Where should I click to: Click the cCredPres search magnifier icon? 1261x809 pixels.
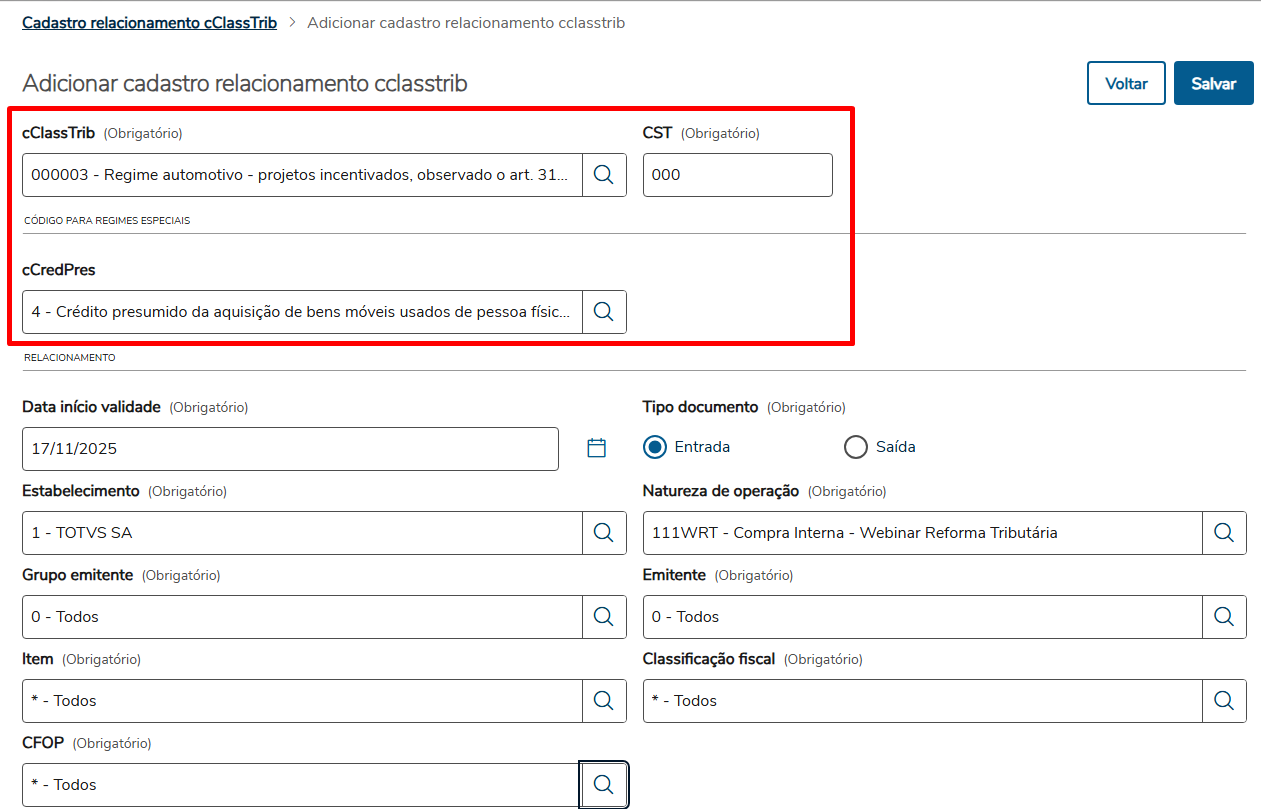[604, 312]
